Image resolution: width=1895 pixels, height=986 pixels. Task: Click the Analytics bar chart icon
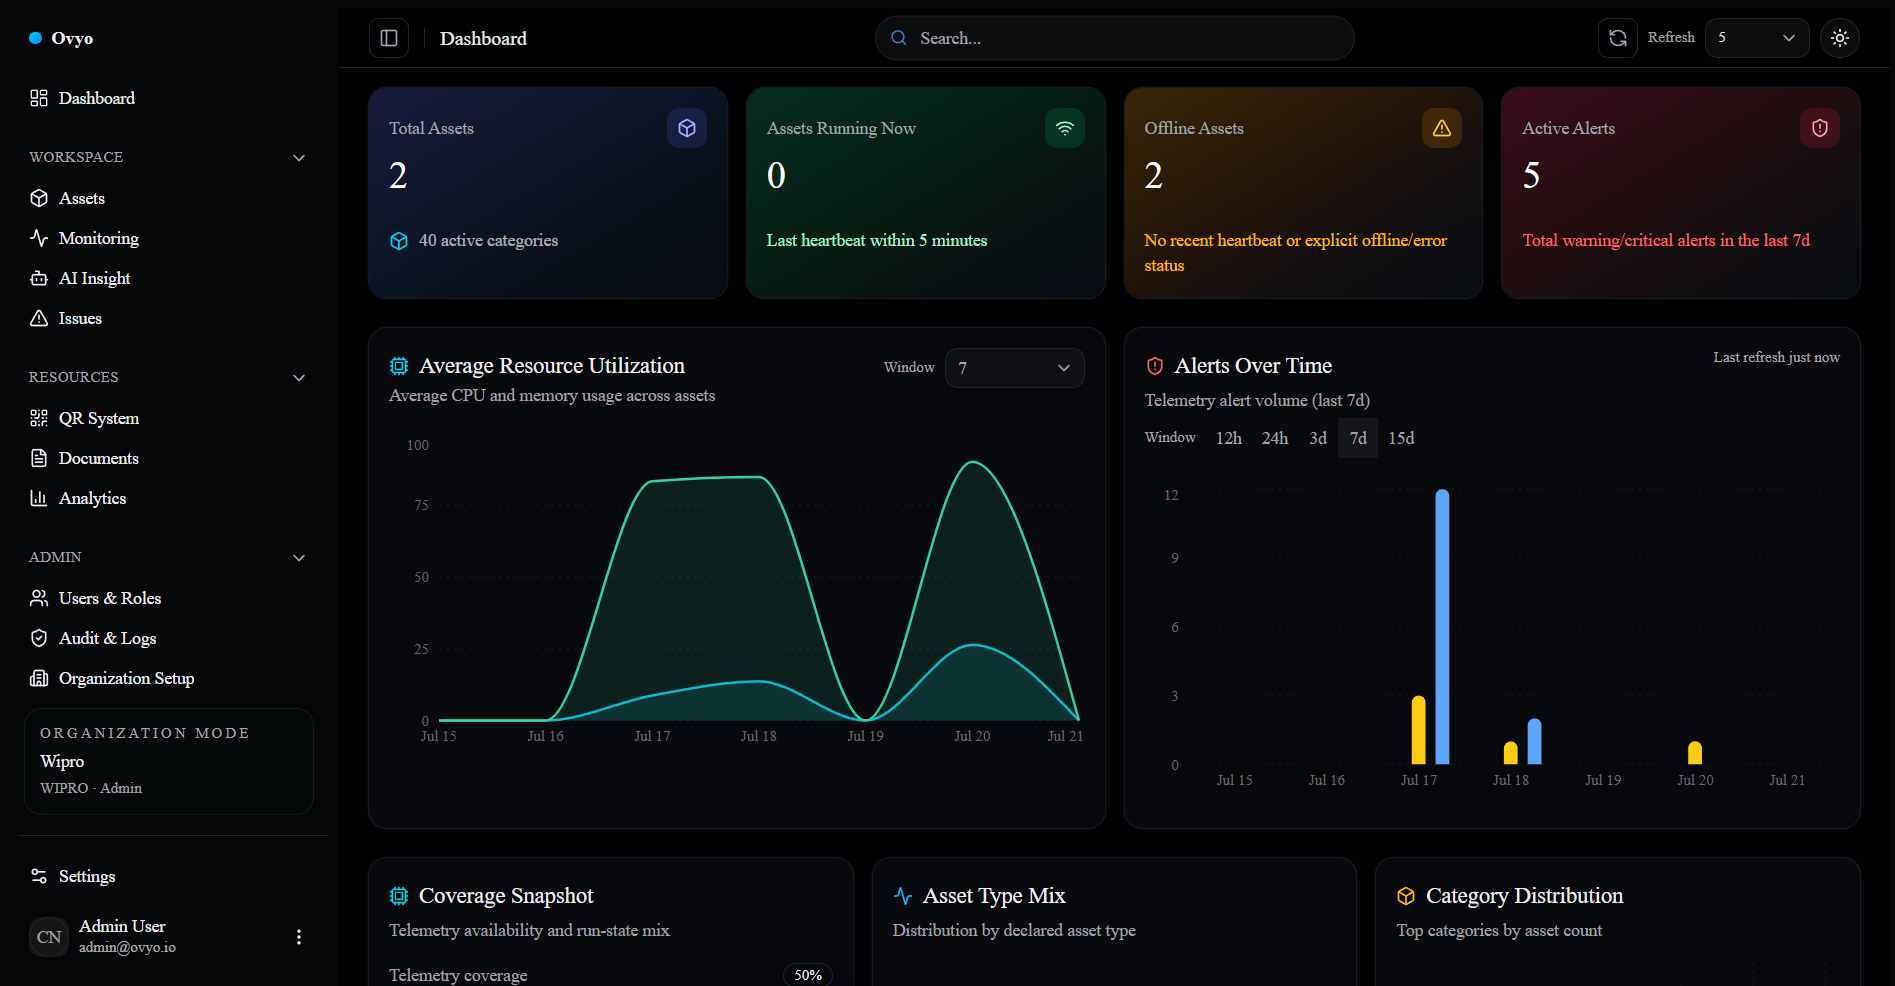(x=39, y=498)
